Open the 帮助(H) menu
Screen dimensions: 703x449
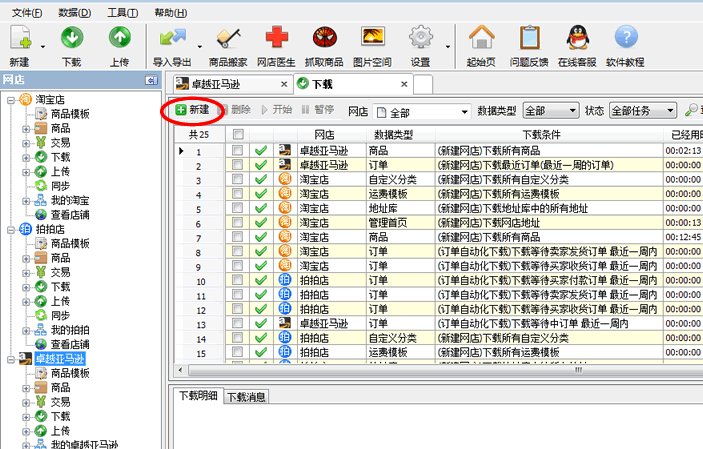tap(171, 13)
